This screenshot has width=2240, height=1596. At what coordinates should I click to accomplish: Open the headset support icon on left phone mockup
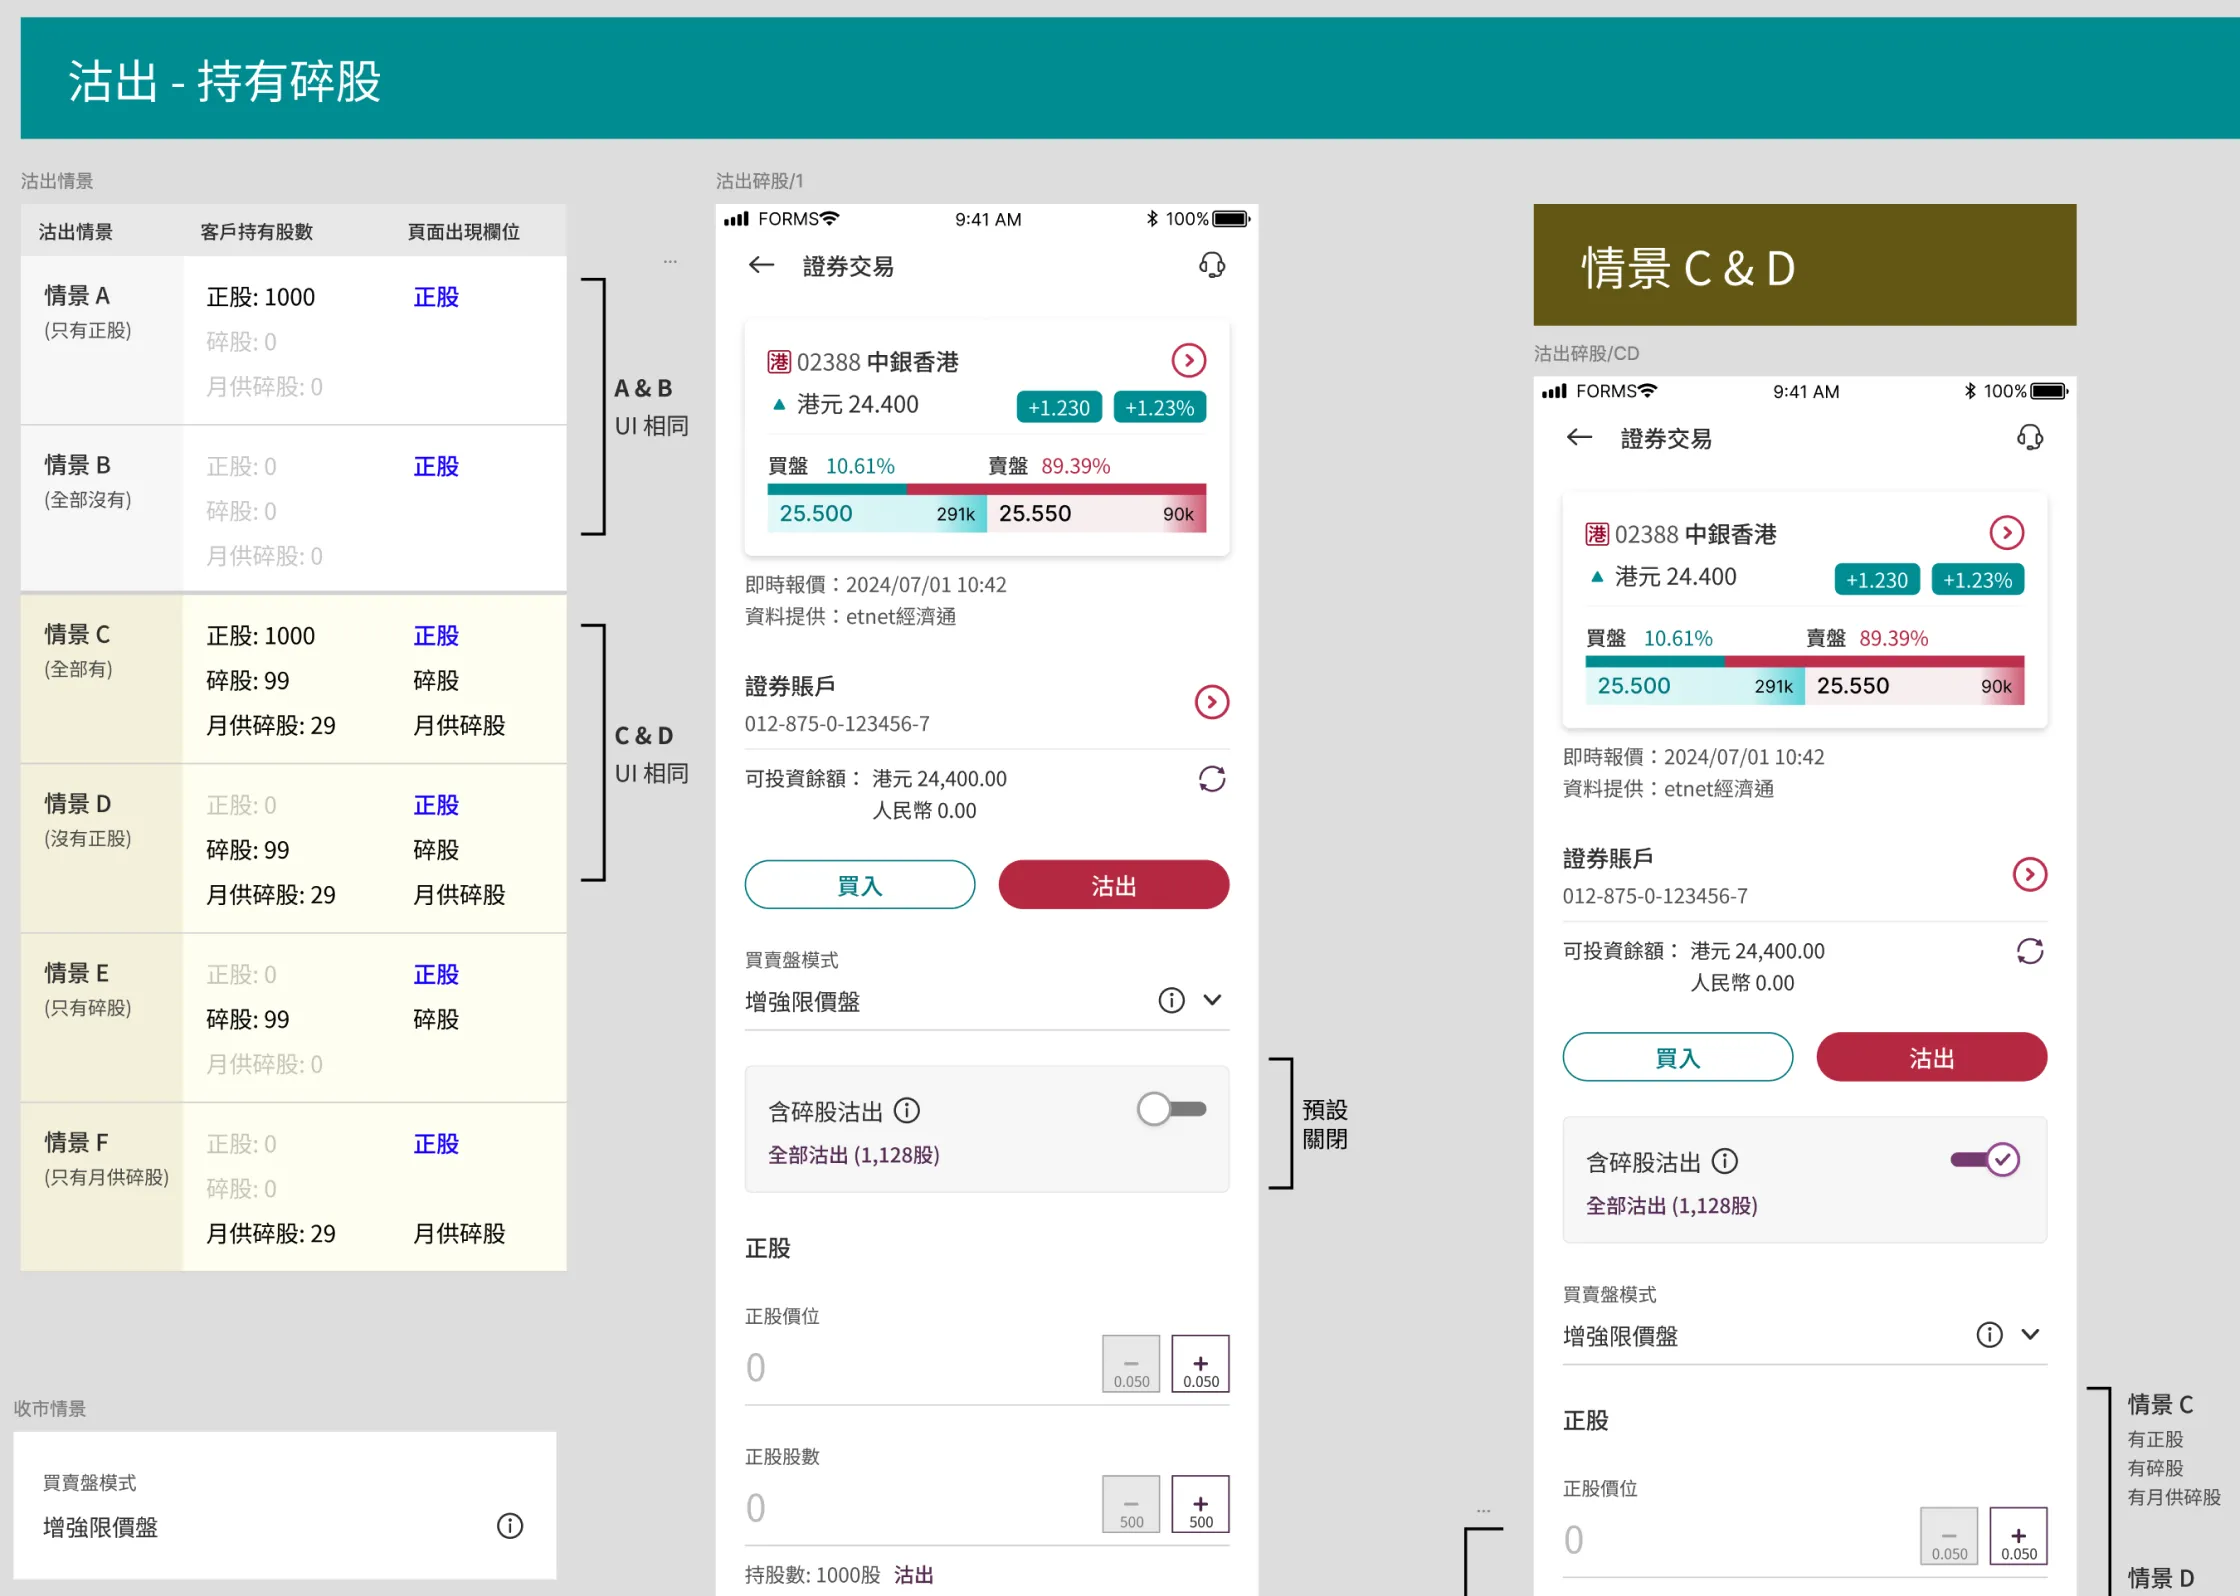tap(1213, 265)
